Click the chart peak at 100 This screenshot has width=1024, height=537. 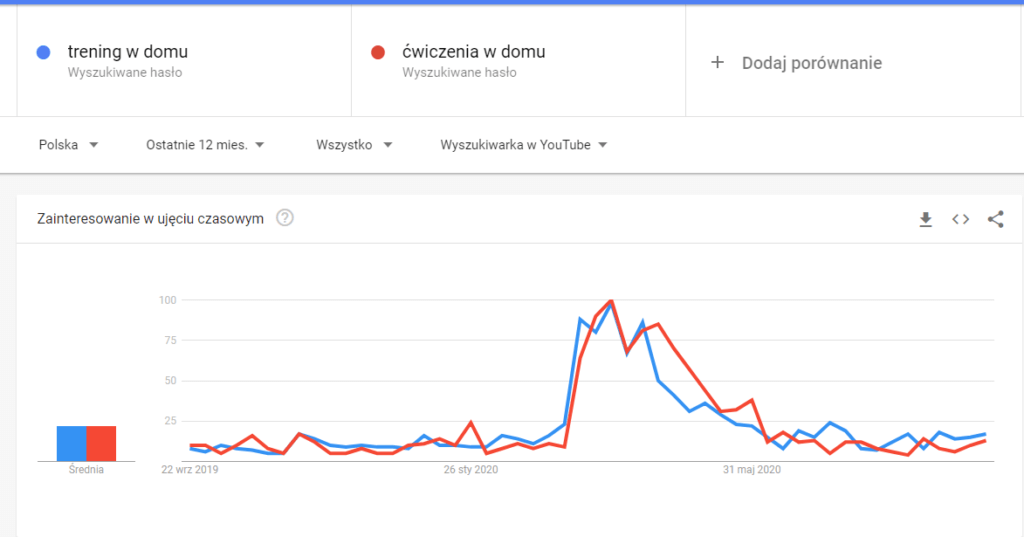pos(610,301)
